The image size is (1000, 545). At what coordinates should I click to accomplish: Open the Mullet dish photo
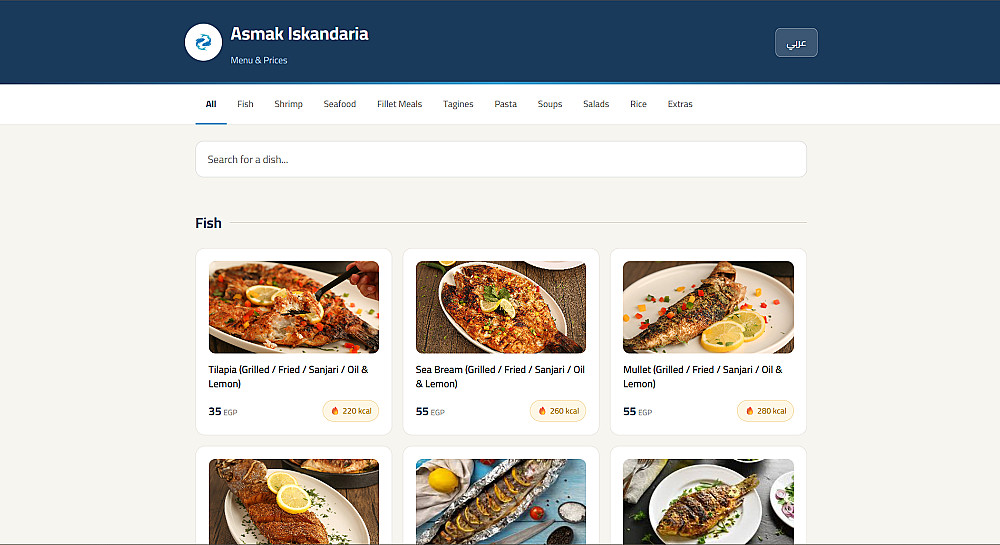(708, 307)
